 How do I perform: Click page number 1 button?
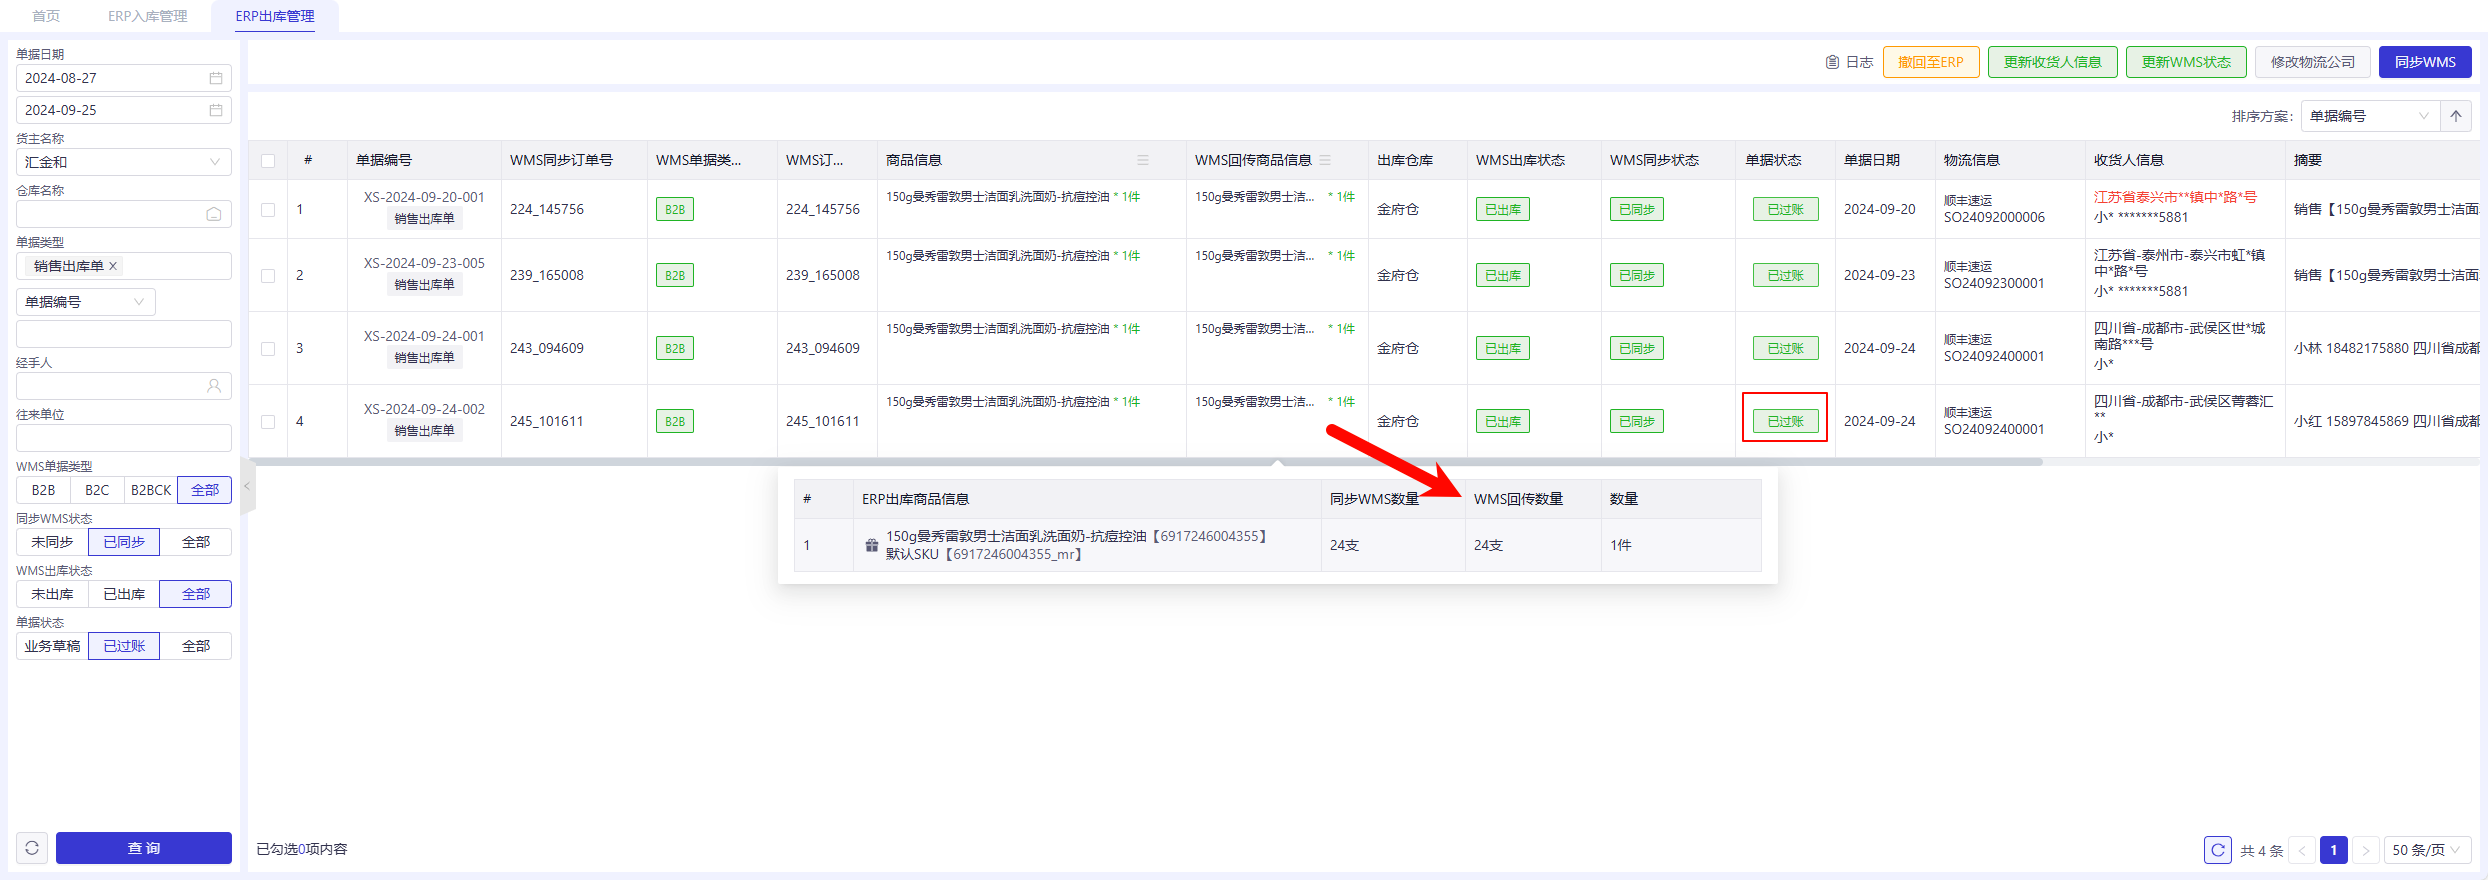click(2334, 850)
